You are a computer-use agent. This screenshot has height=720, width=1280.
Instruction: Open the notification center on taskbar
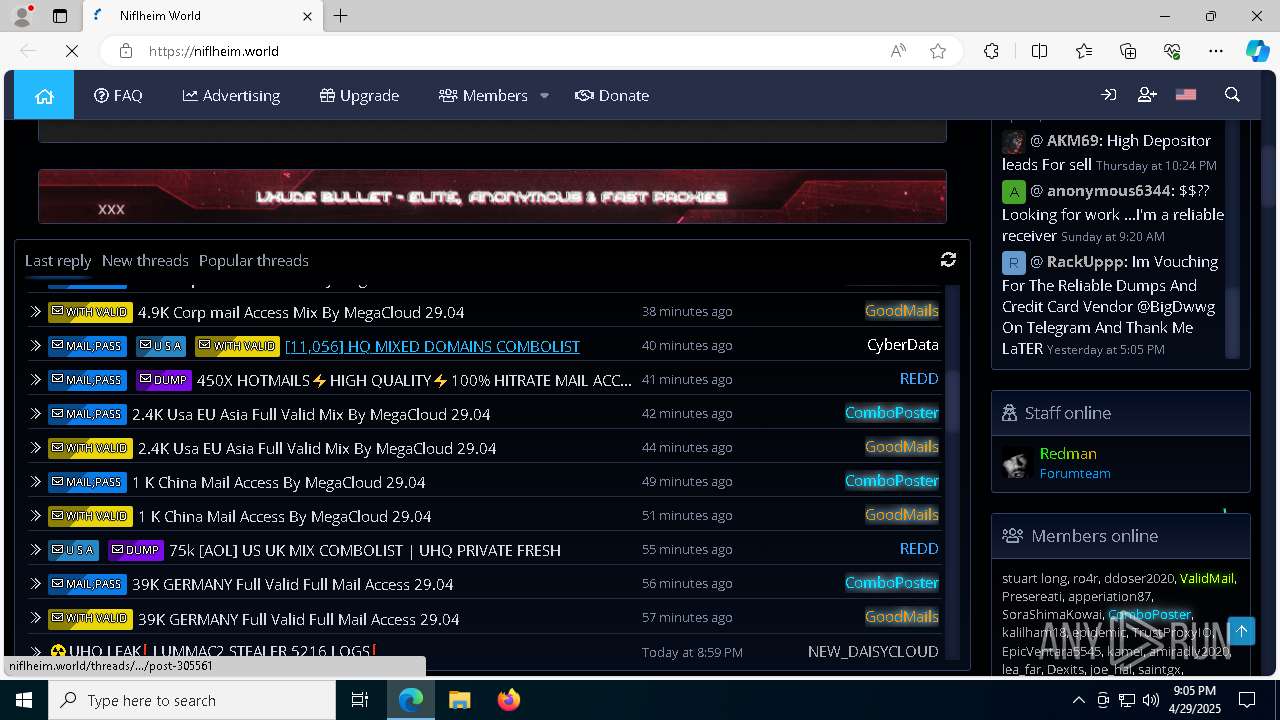coord(1247,700)
